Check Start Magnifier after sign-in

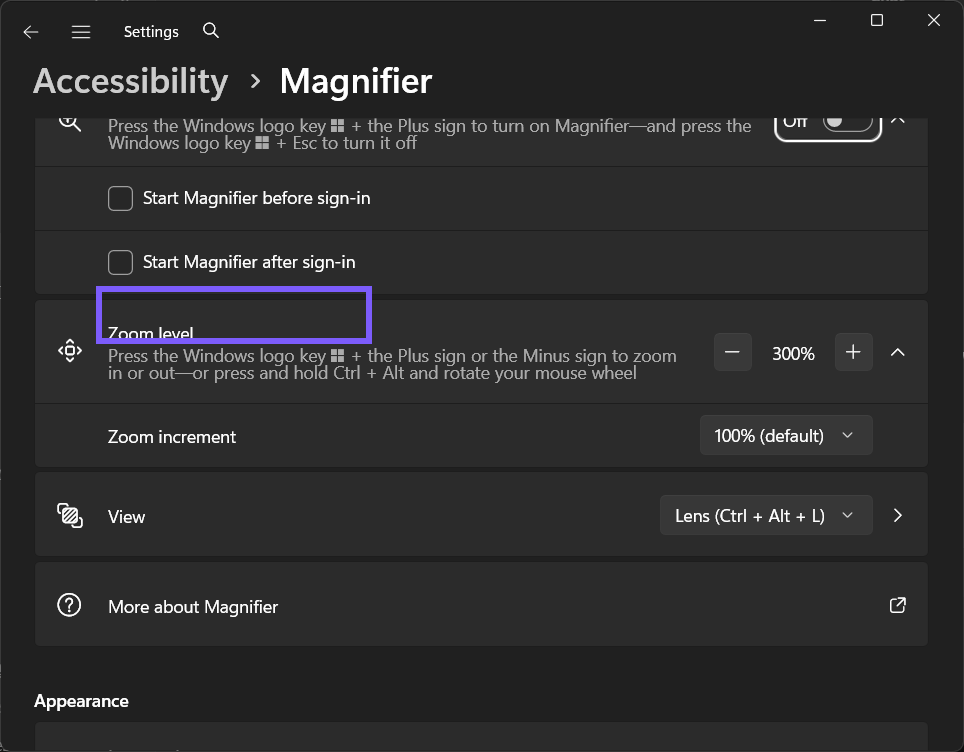[120, 263]
